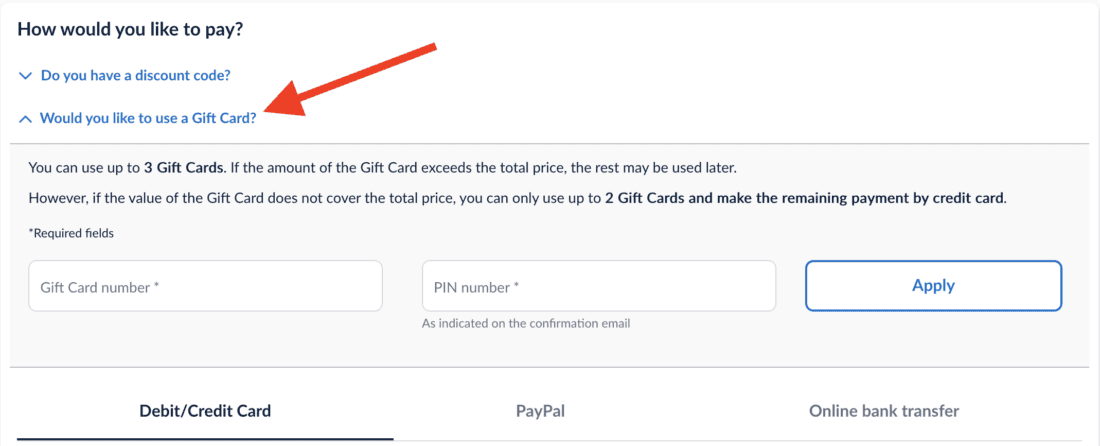1100x446 pixels.
Task: Focus the Gift Card number field
Action: pos(205,287)
